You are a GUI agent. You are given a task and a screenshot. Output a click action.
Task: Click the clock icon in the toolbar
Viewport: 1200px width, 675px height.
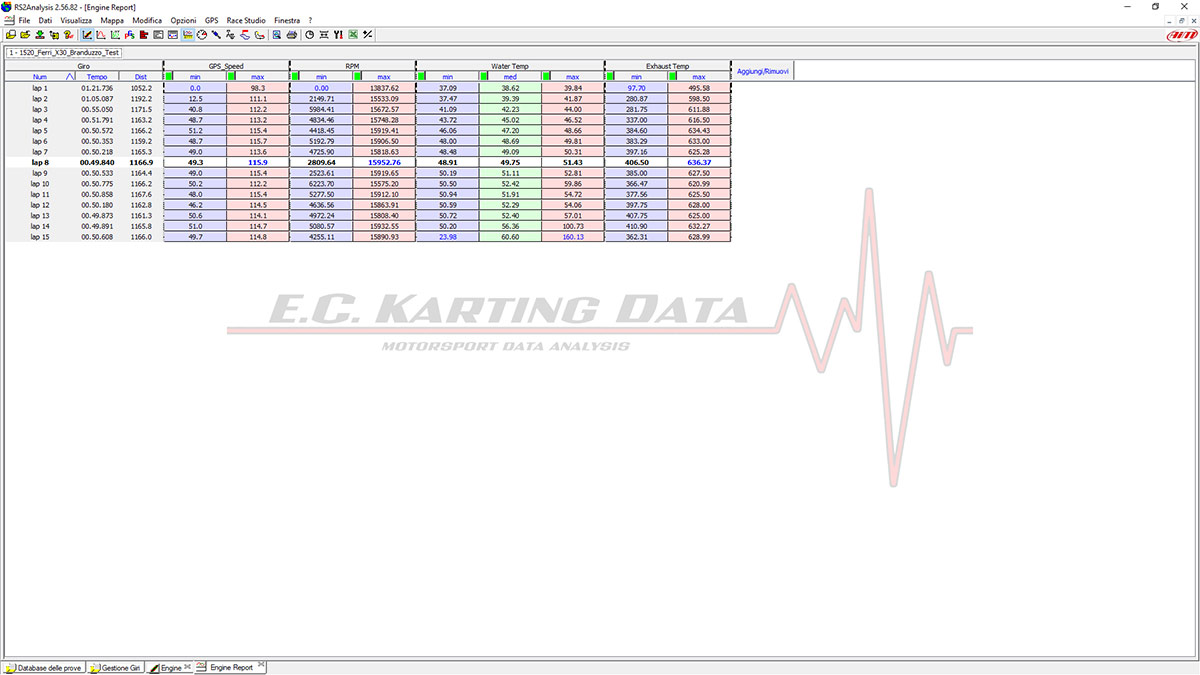pos(310,34)
